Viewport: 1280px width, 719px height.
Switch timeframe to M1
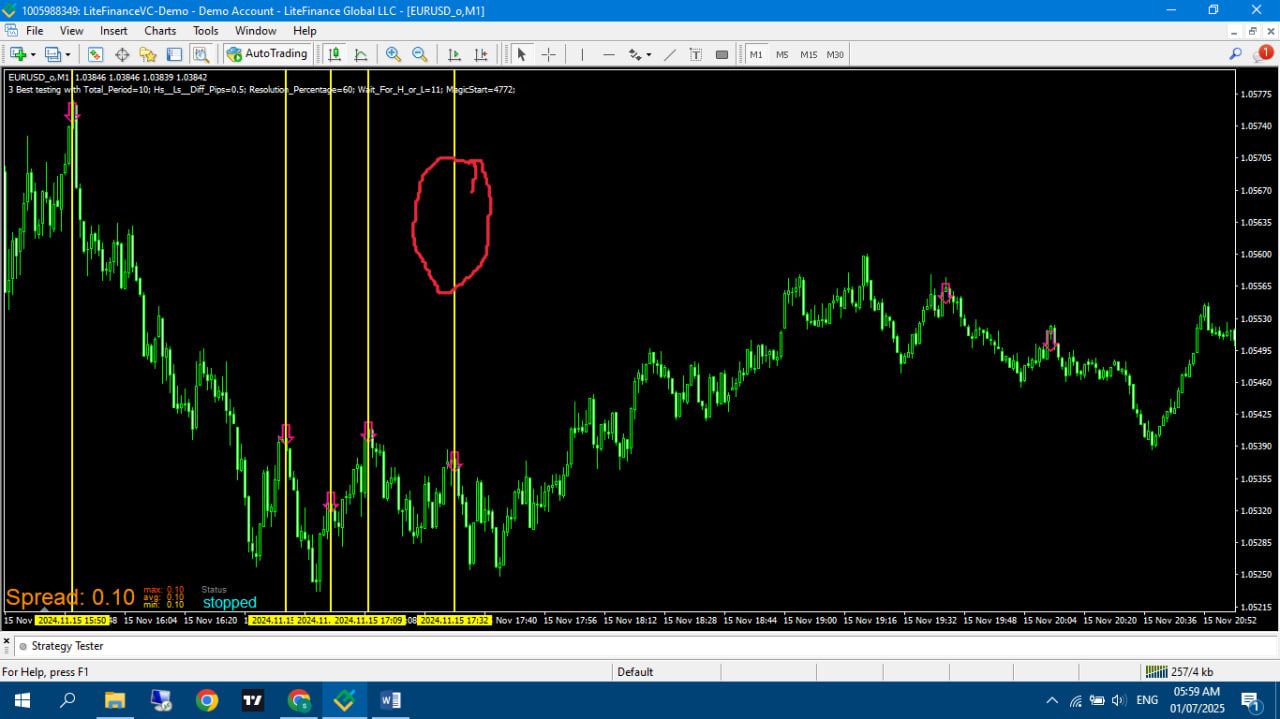click(756, 54)
